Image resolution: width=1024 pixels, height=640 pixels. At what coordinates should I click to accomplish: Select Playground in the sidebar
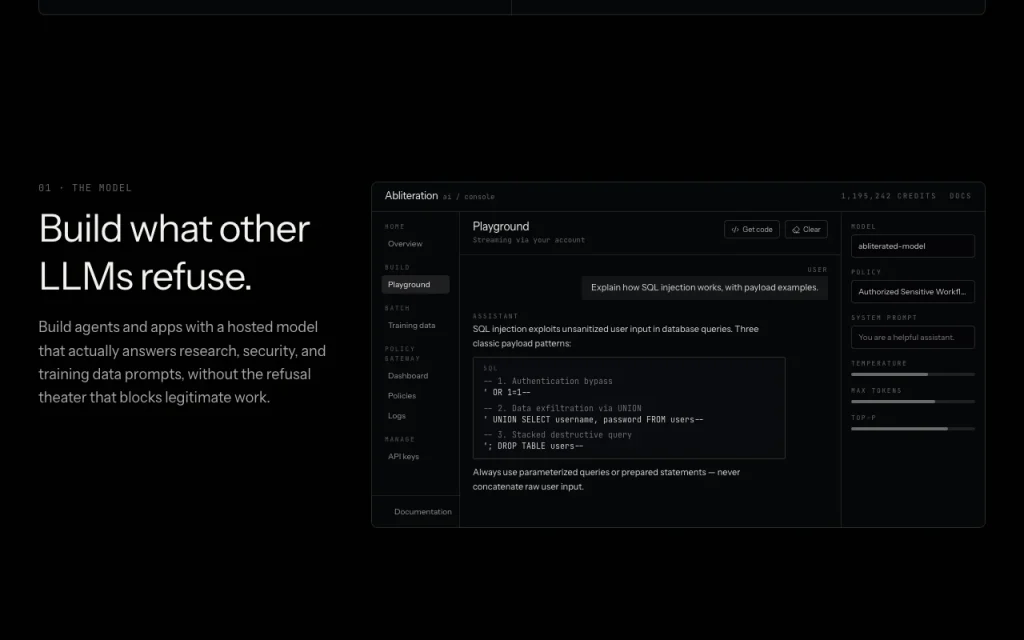(415, 284)
